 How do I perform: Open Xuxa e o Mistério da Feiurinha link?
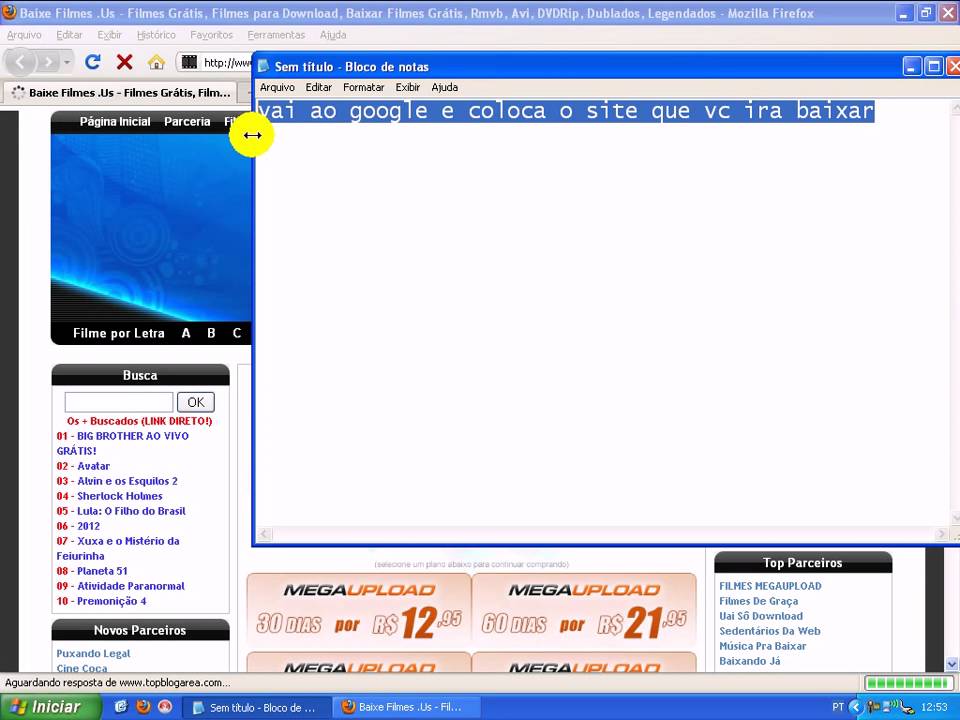click(x=118, y=549)
